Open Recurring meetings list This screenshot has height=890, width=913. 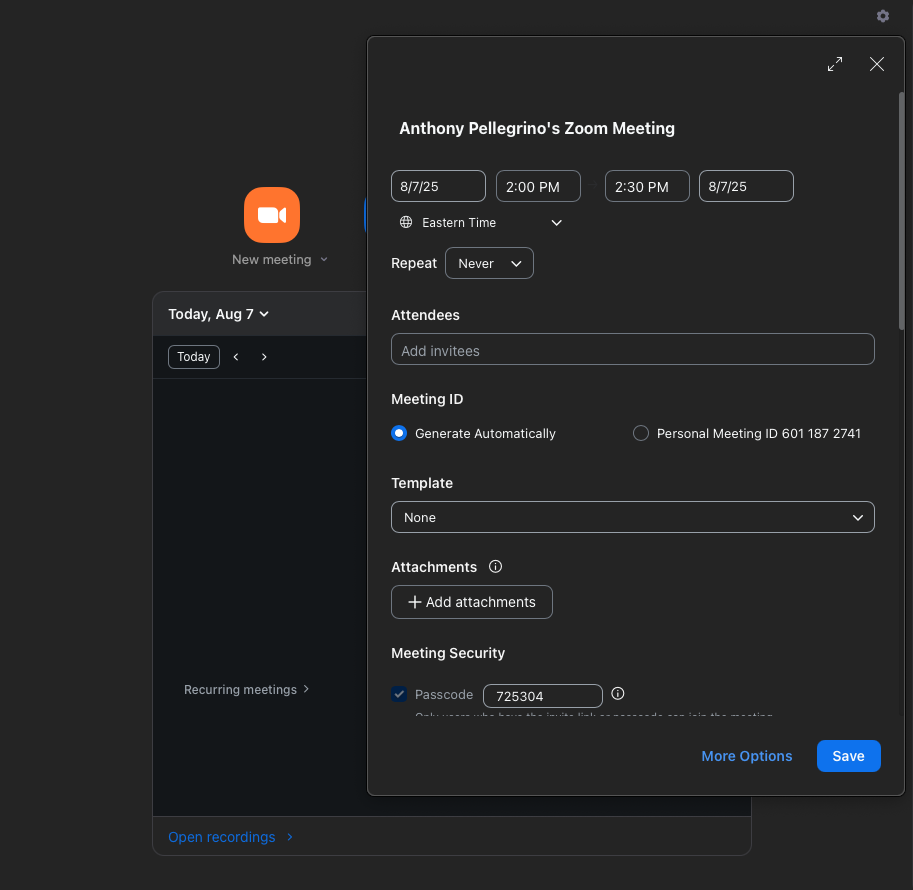(x=246, y=690)
